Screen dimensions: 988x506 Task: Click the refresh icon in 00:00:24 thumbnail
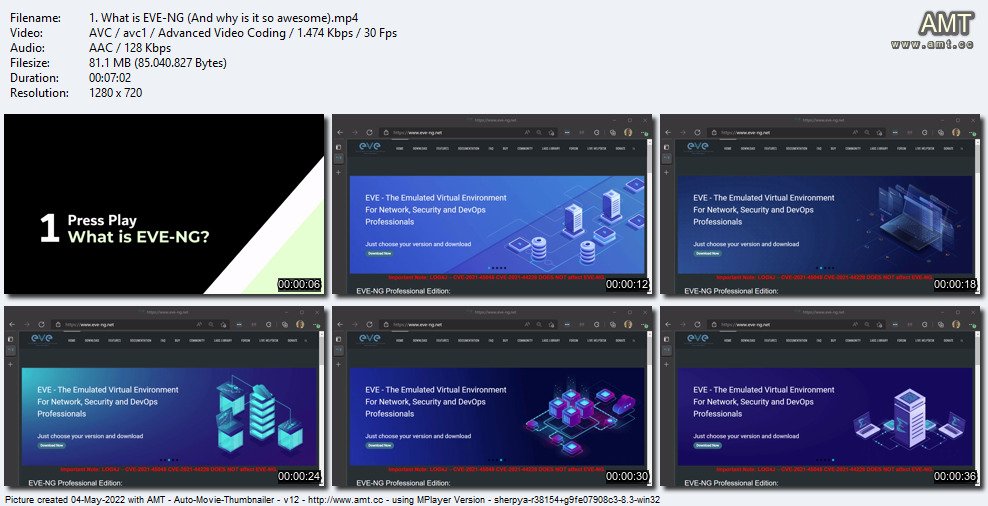click(41, 325)
